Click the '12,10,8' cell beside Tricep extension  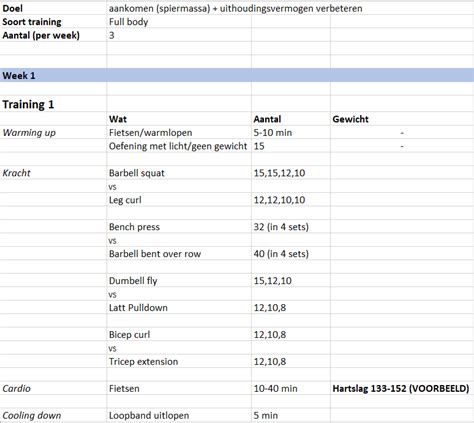point(291,361)
